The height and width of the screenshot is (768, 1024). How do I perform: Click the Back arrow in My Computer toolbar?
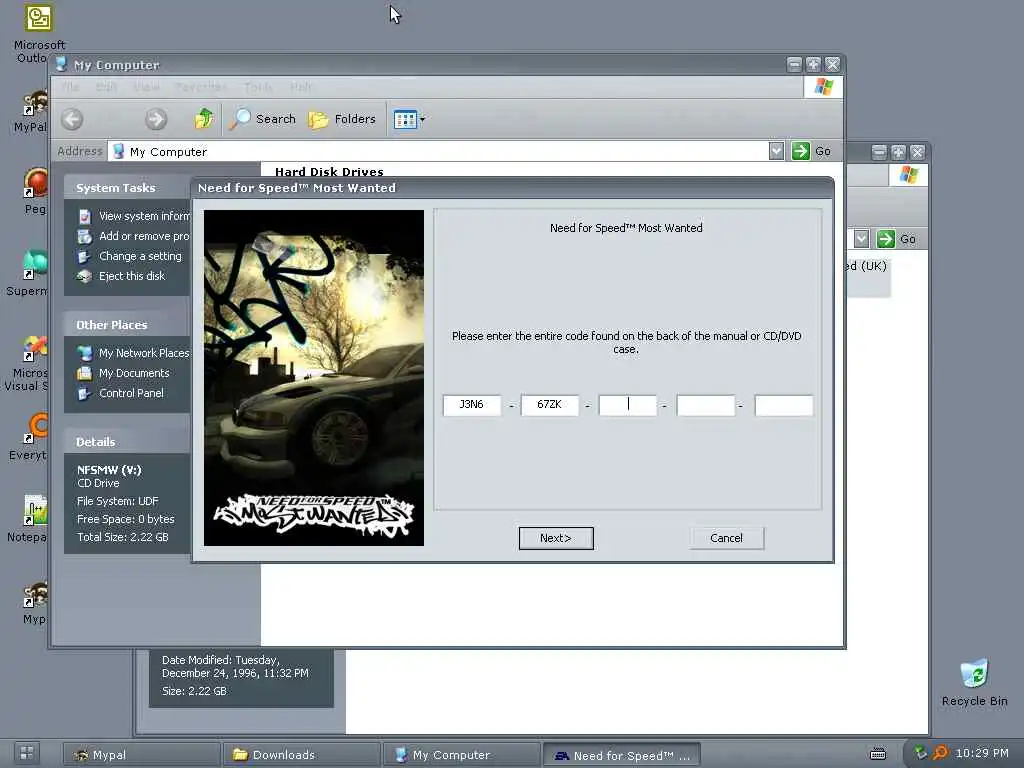point(72,119)
